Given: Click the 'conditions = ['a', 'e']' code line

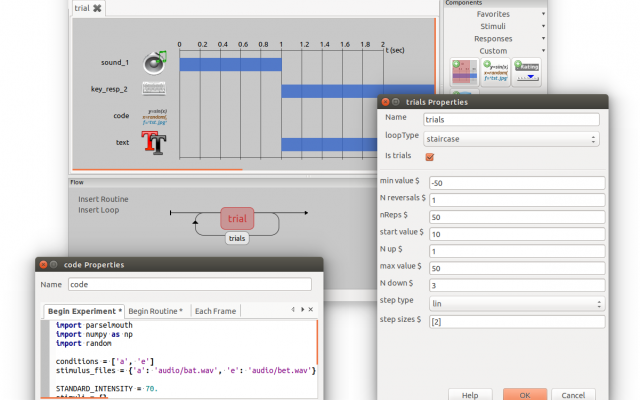Looking at the screenshot, I should click(x=105, y=361).
